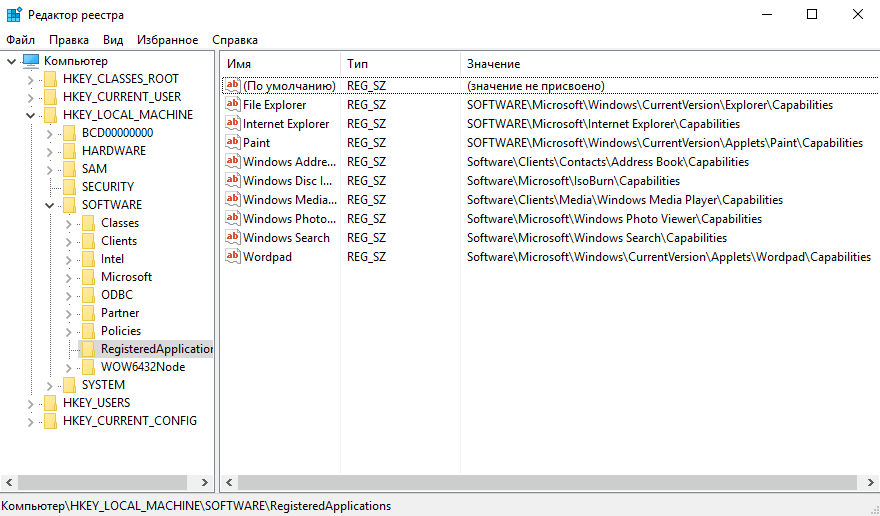Click the Clients folder icon
Image resolution: width=880 pixels, height=516 pixels.
(x=89, y=241)
